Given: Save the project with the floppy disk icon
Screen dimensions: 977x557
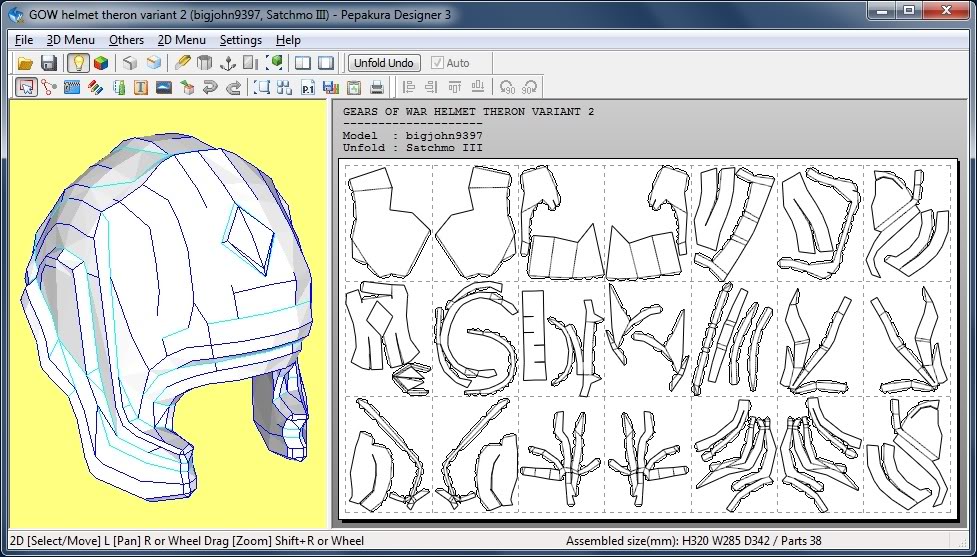Looking at the screenshot, I should coord(49,63).
